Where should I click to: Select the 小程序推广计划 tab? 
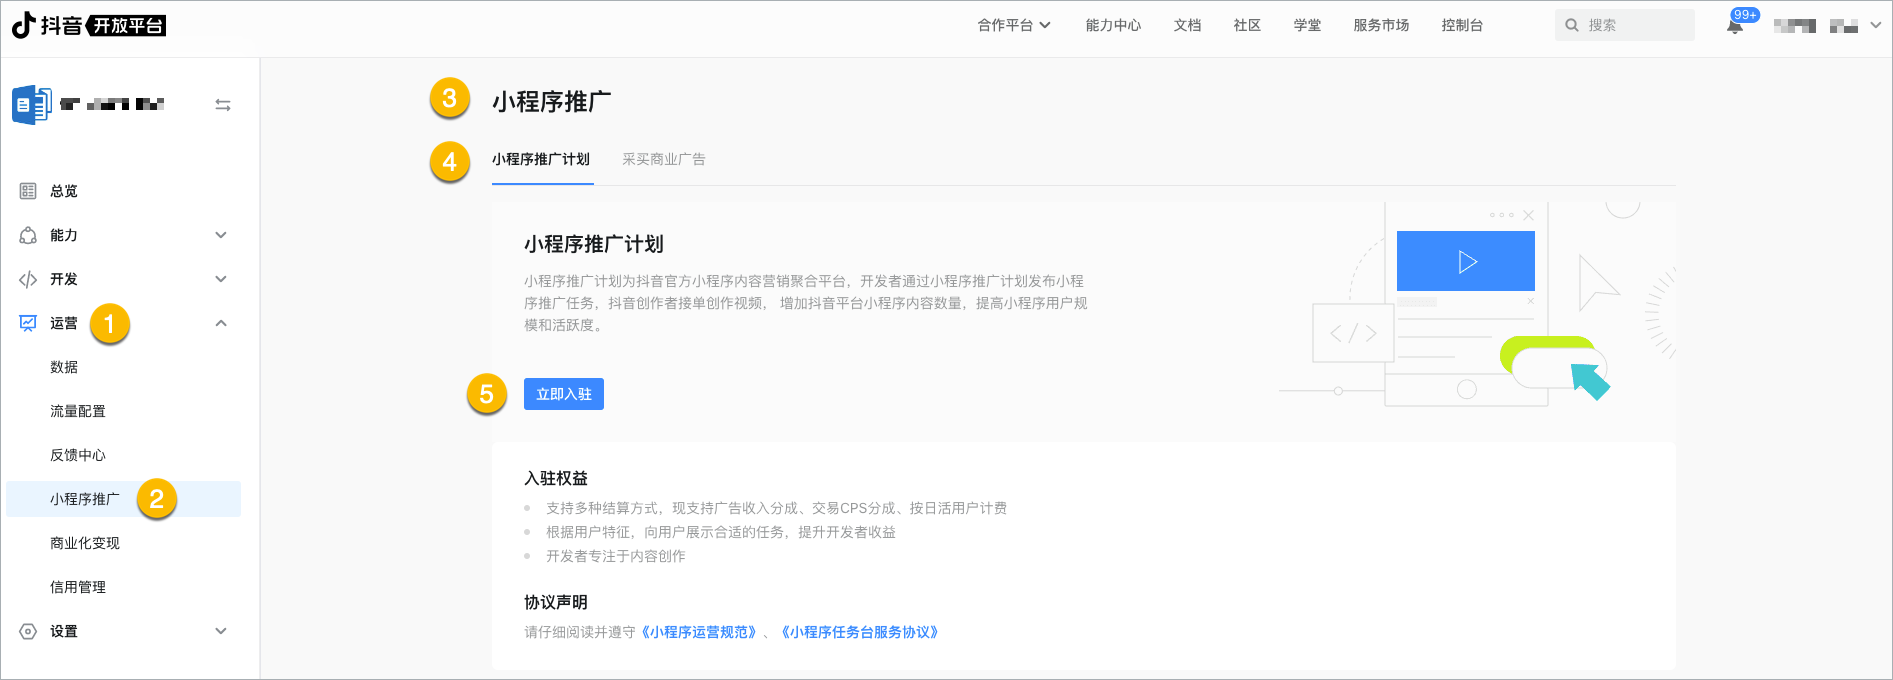pyautogui.click(x=541, y=159)
